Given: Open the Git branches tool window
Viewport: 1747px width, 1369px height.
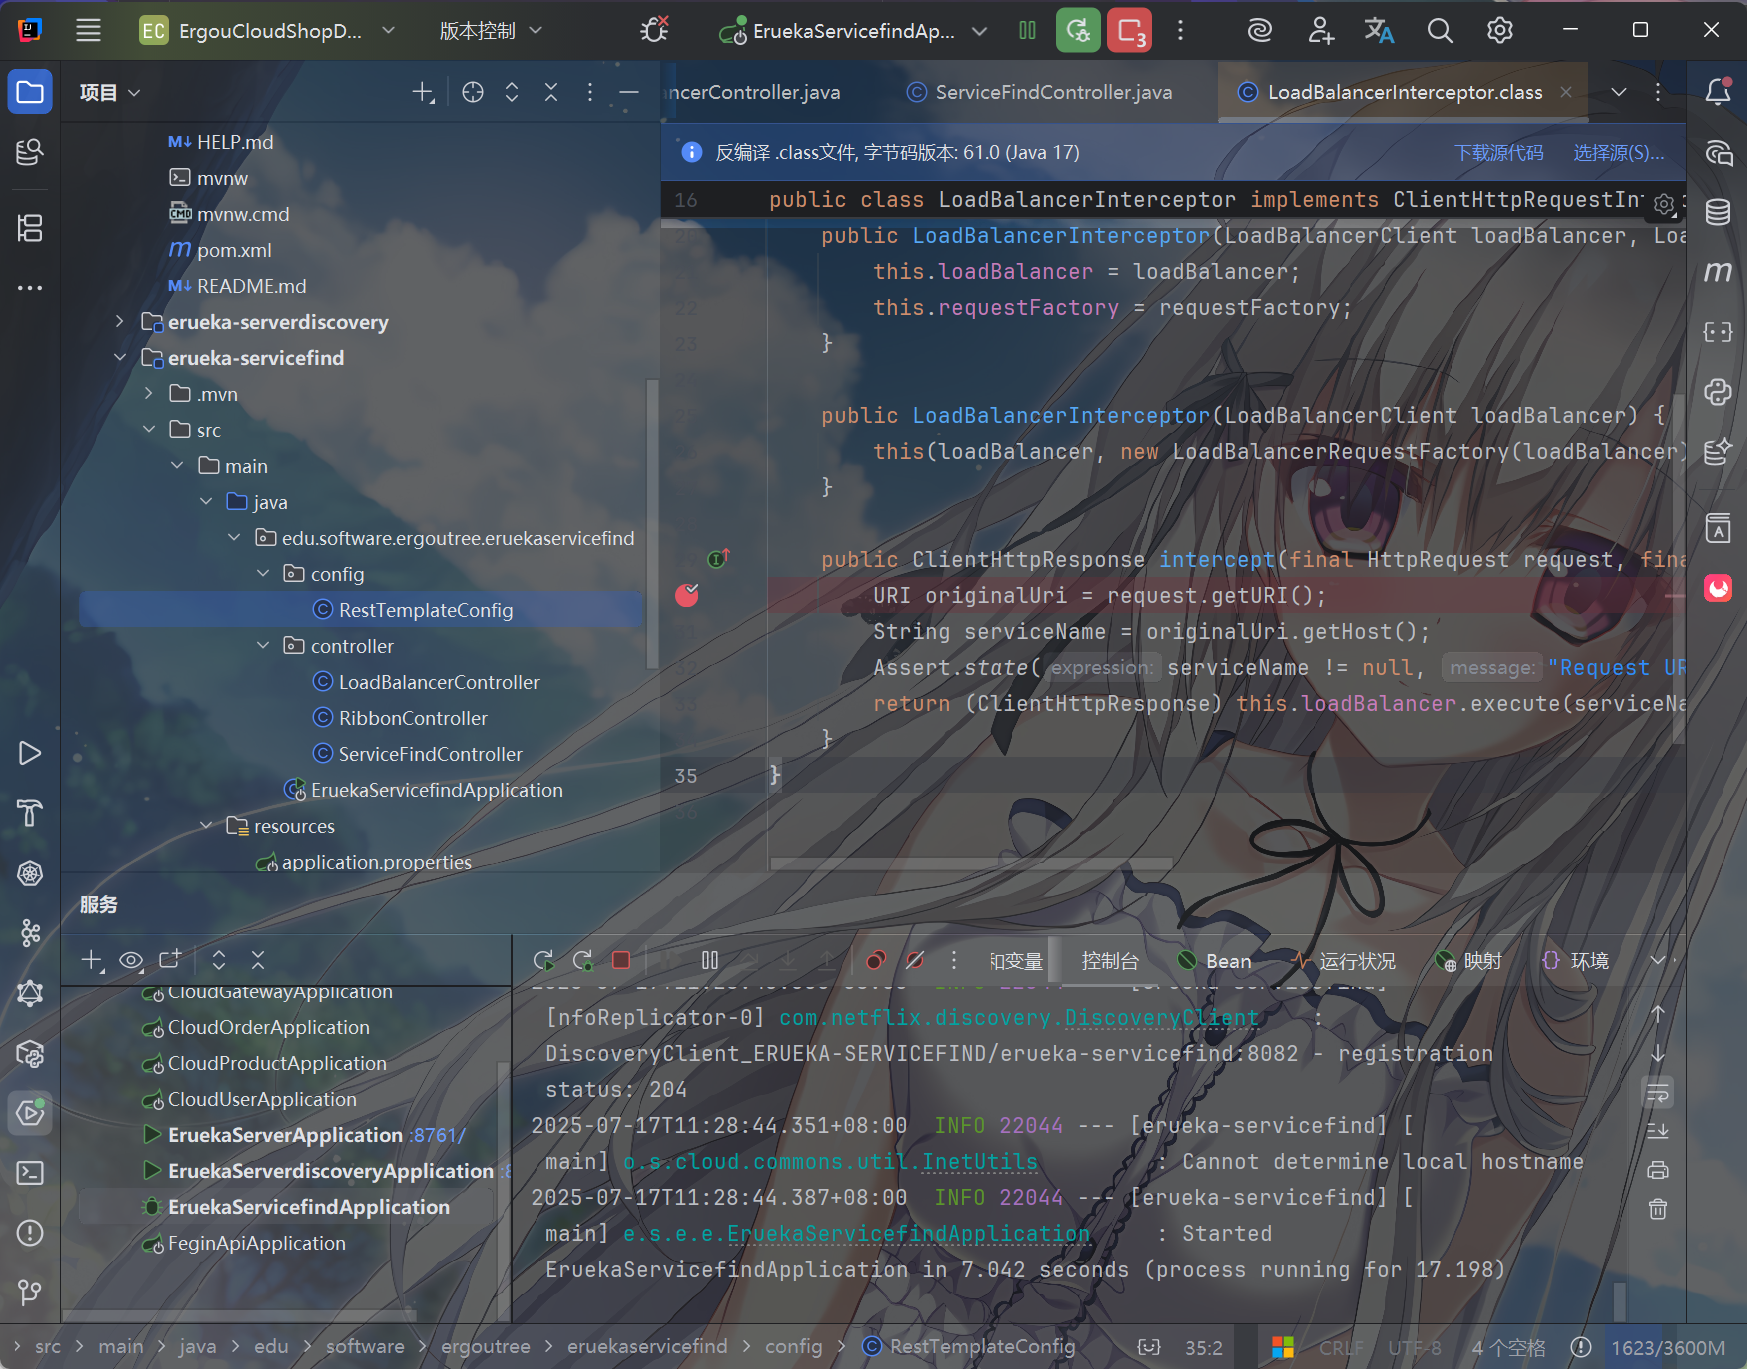Looking at the screenshot, I should 30,1292.
